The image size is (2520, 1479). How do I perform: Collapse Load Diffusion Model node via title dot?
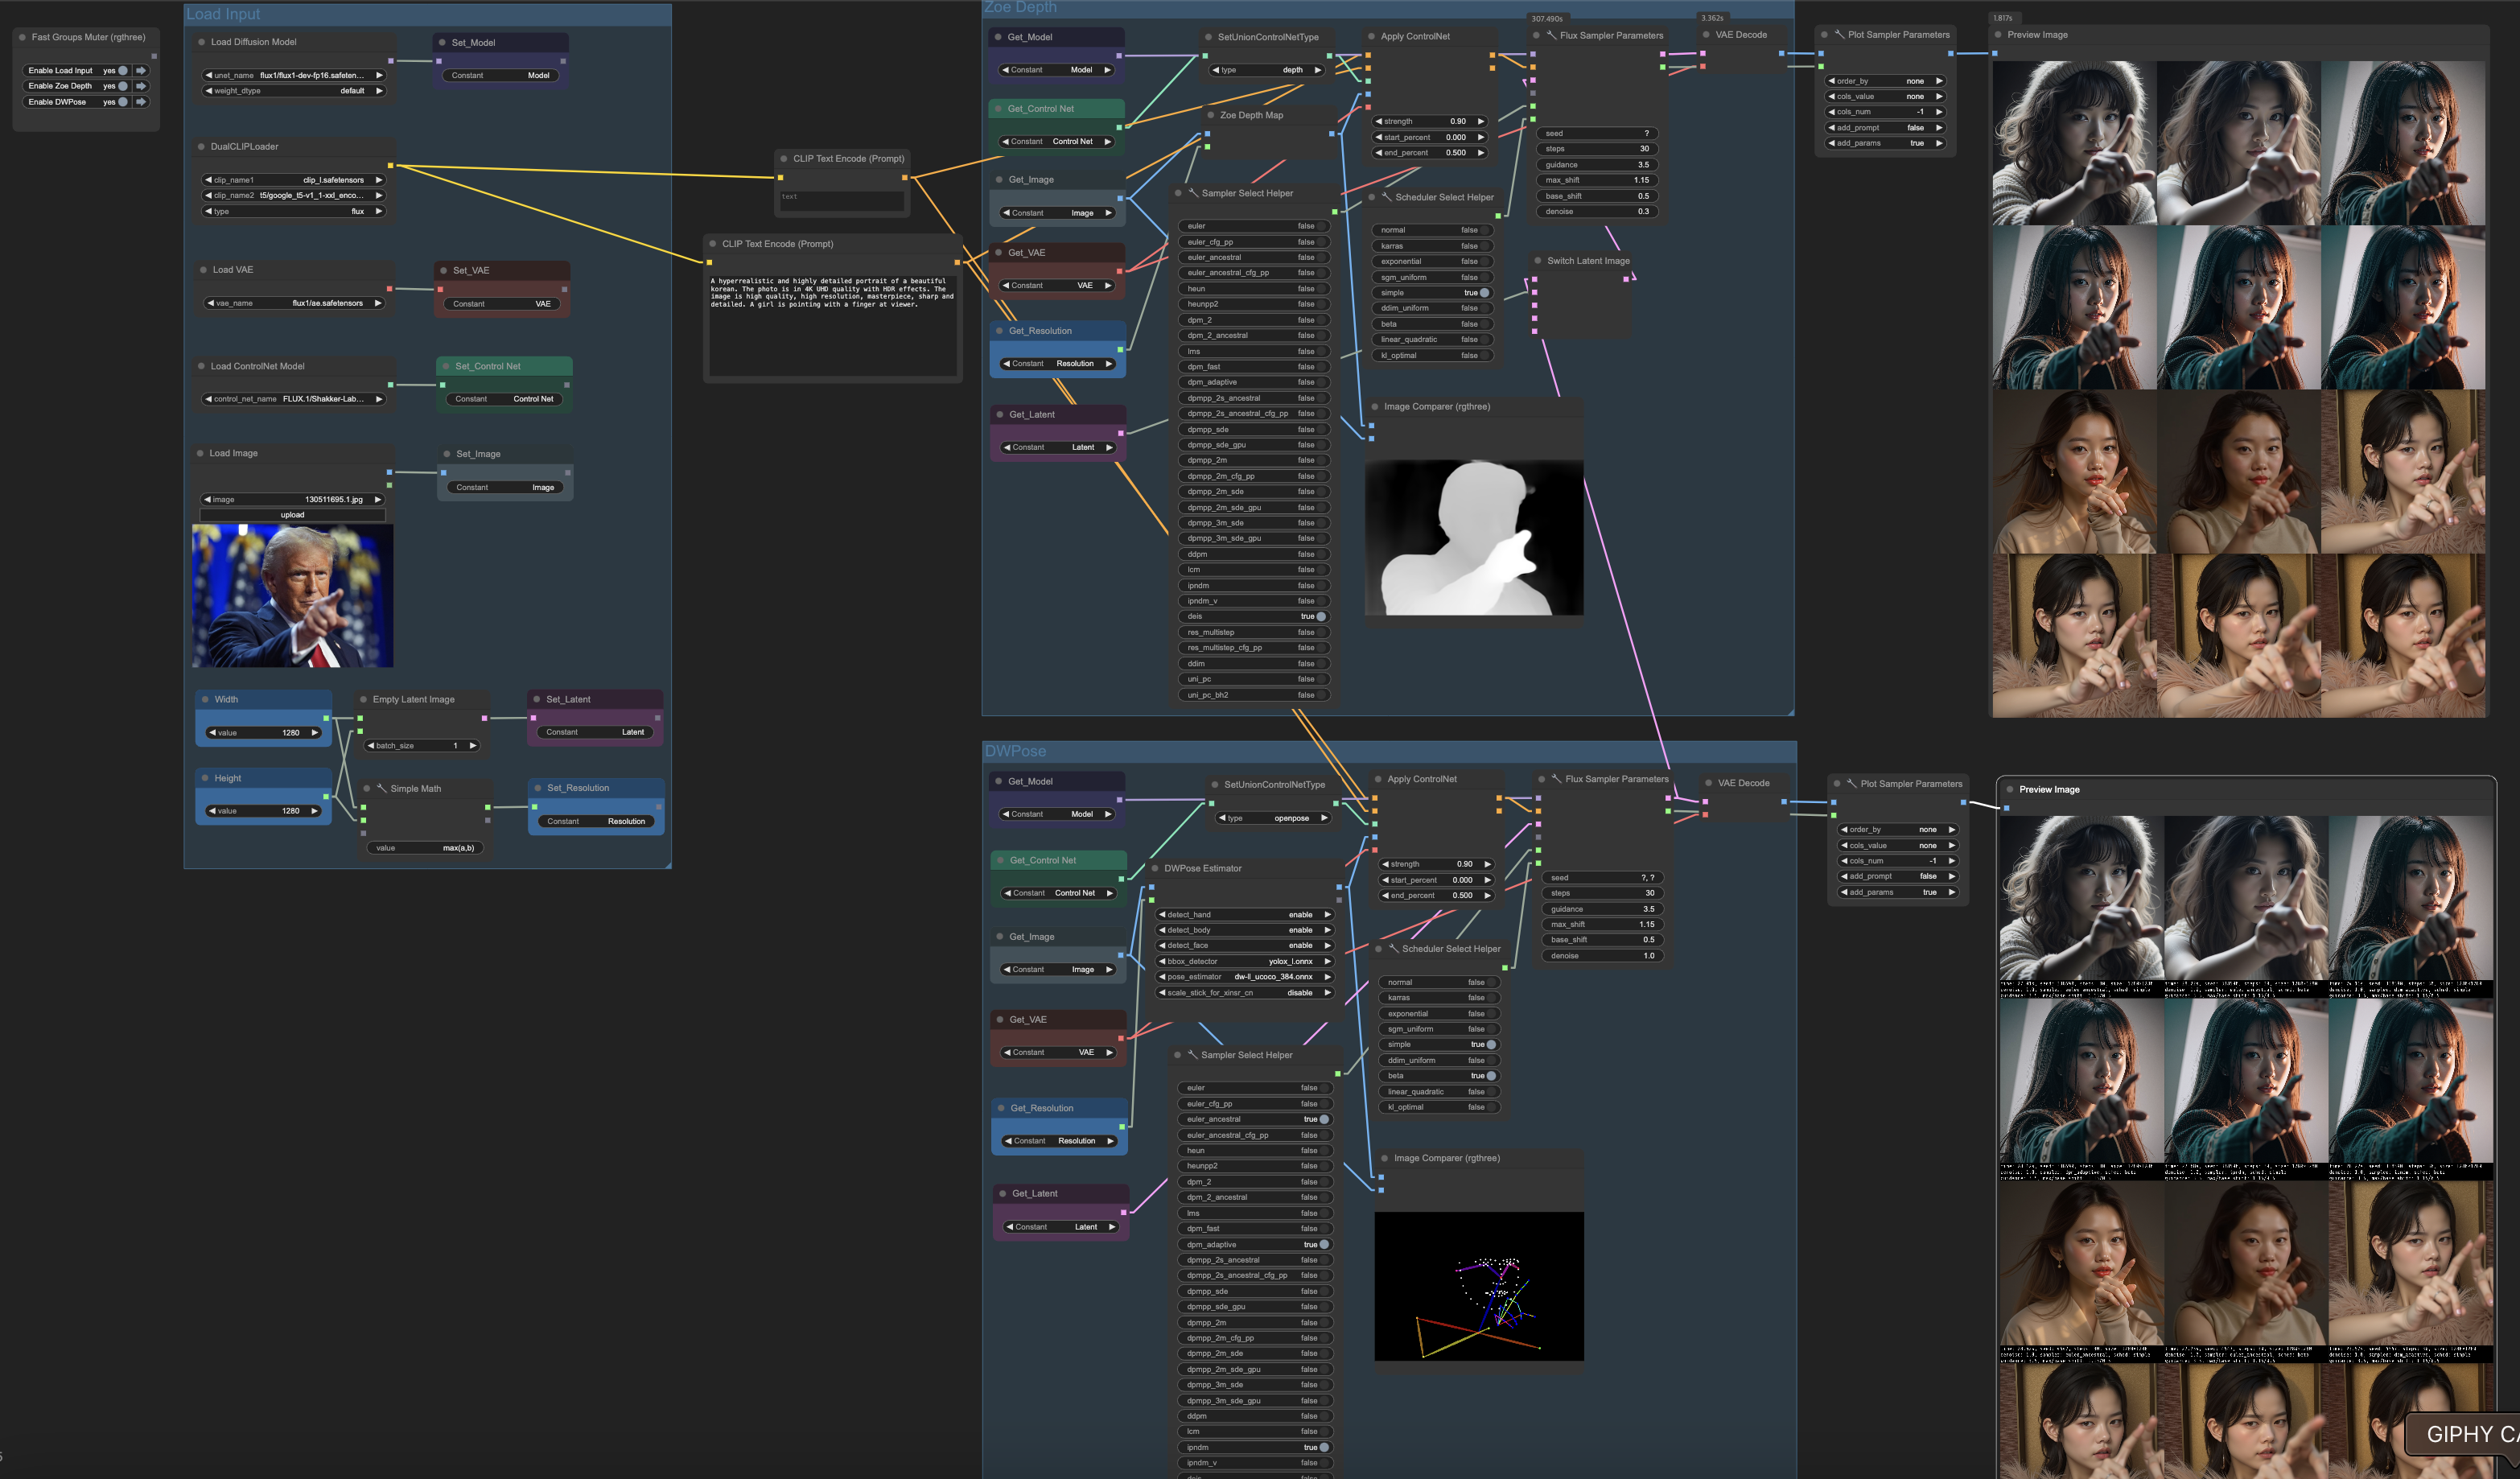[201, 42]
